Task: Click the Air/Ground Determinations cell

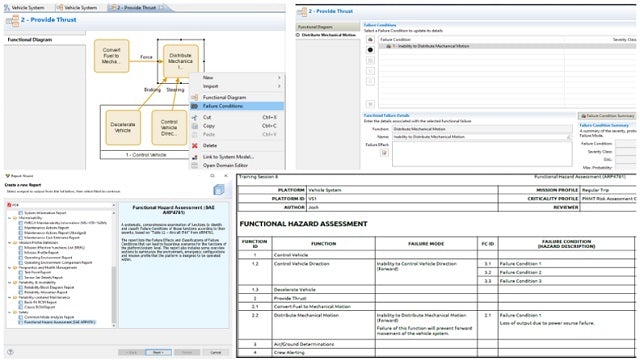Action: pos(323,344)
